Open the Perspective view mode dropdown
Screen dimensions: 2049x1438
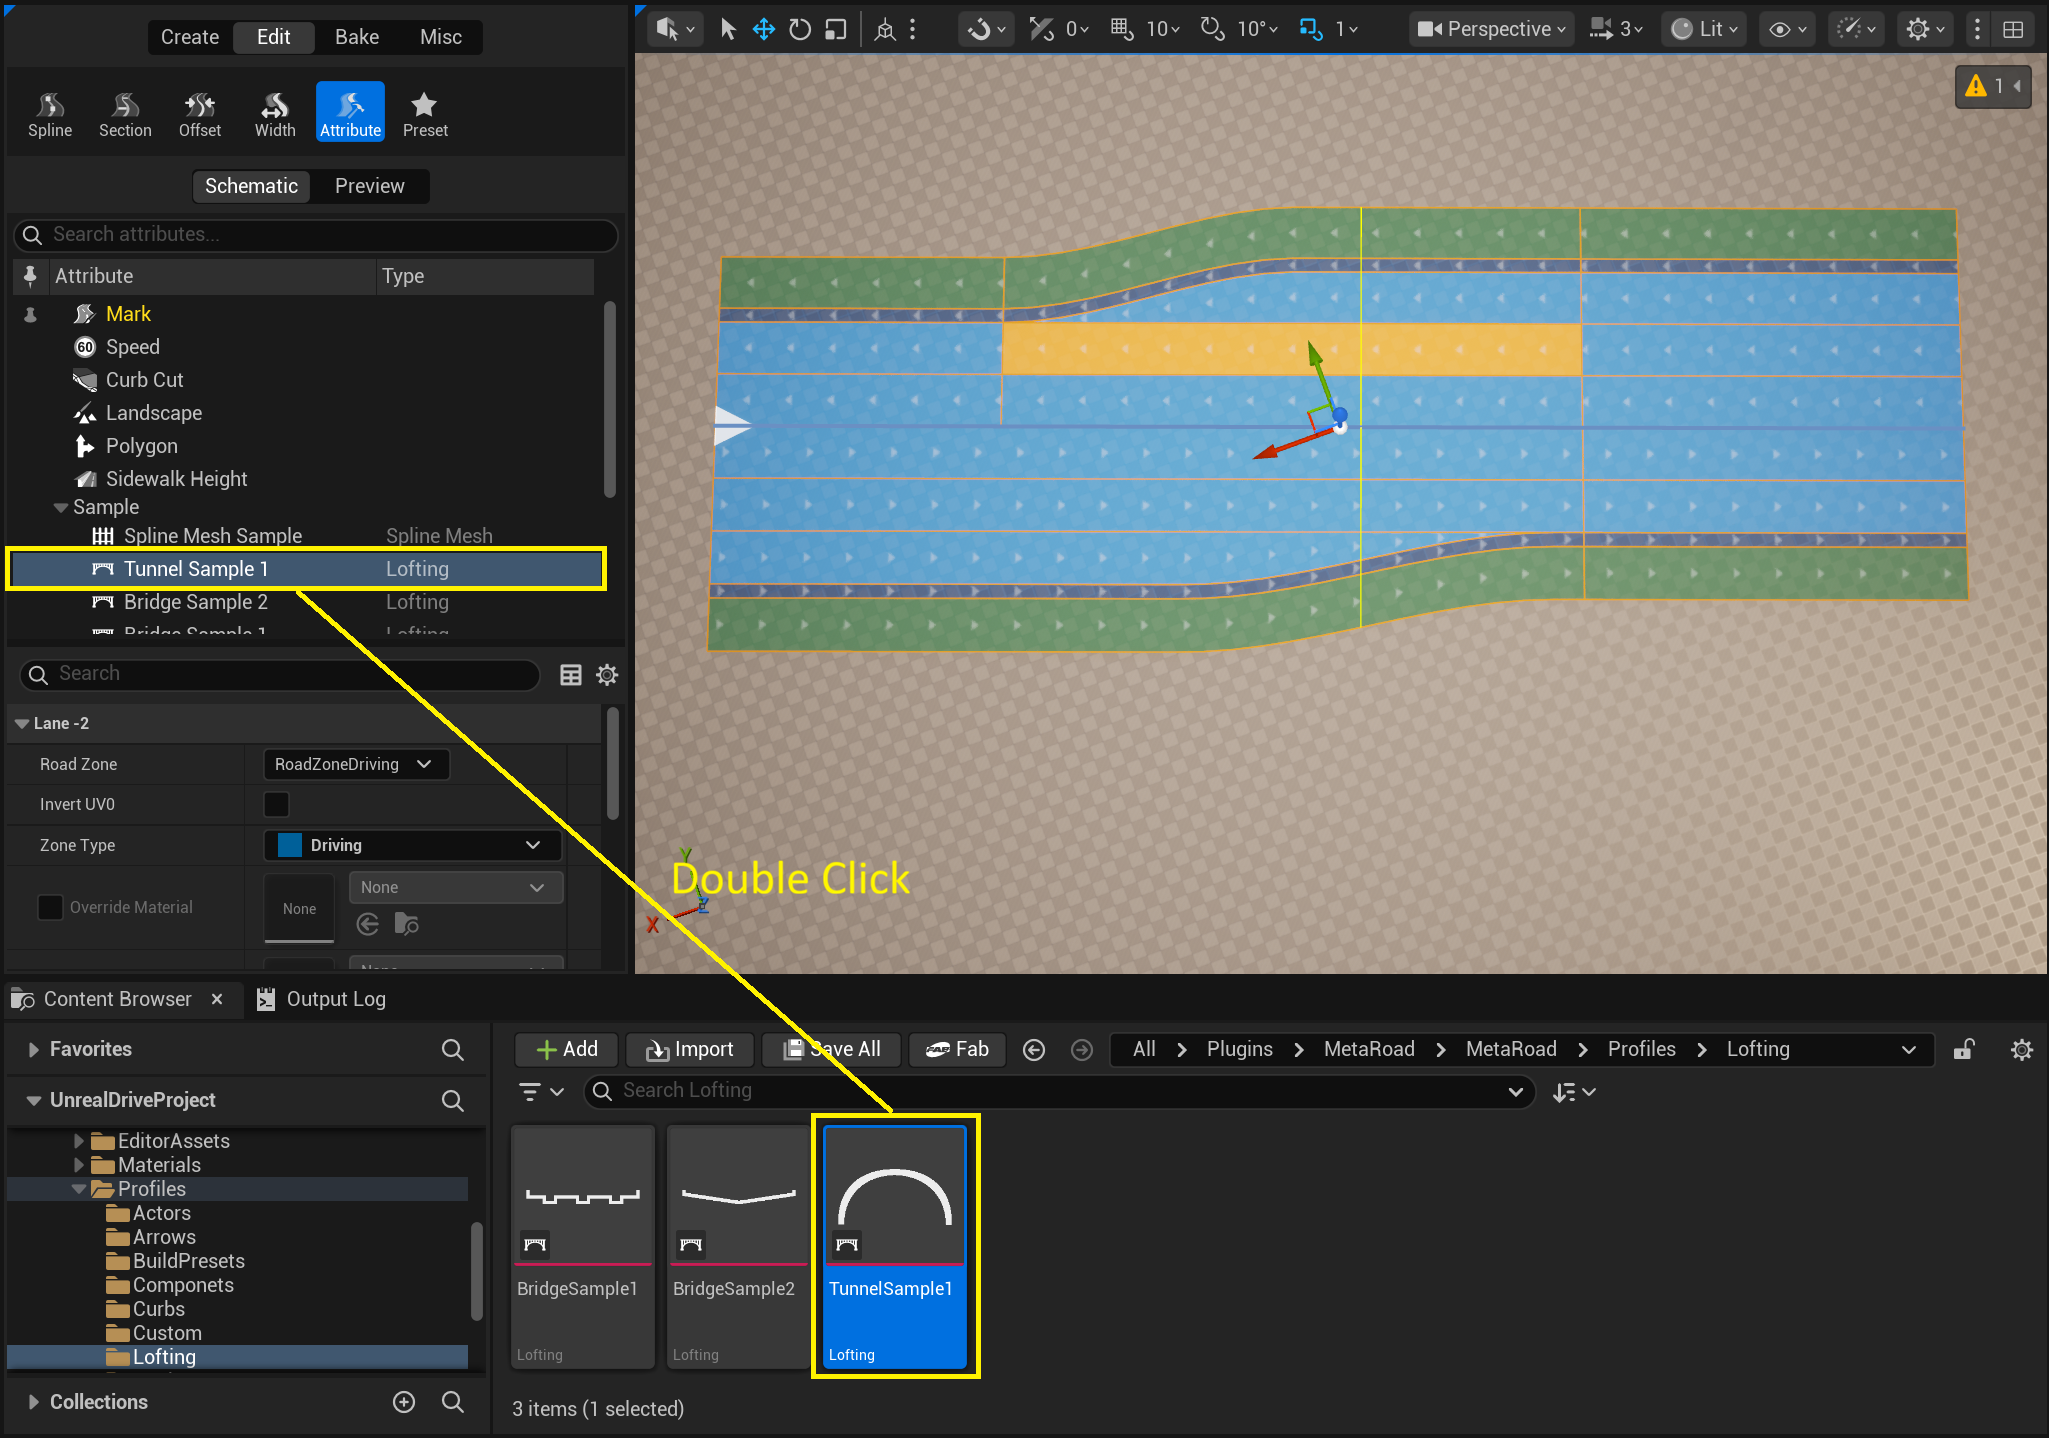[1491, 29]
